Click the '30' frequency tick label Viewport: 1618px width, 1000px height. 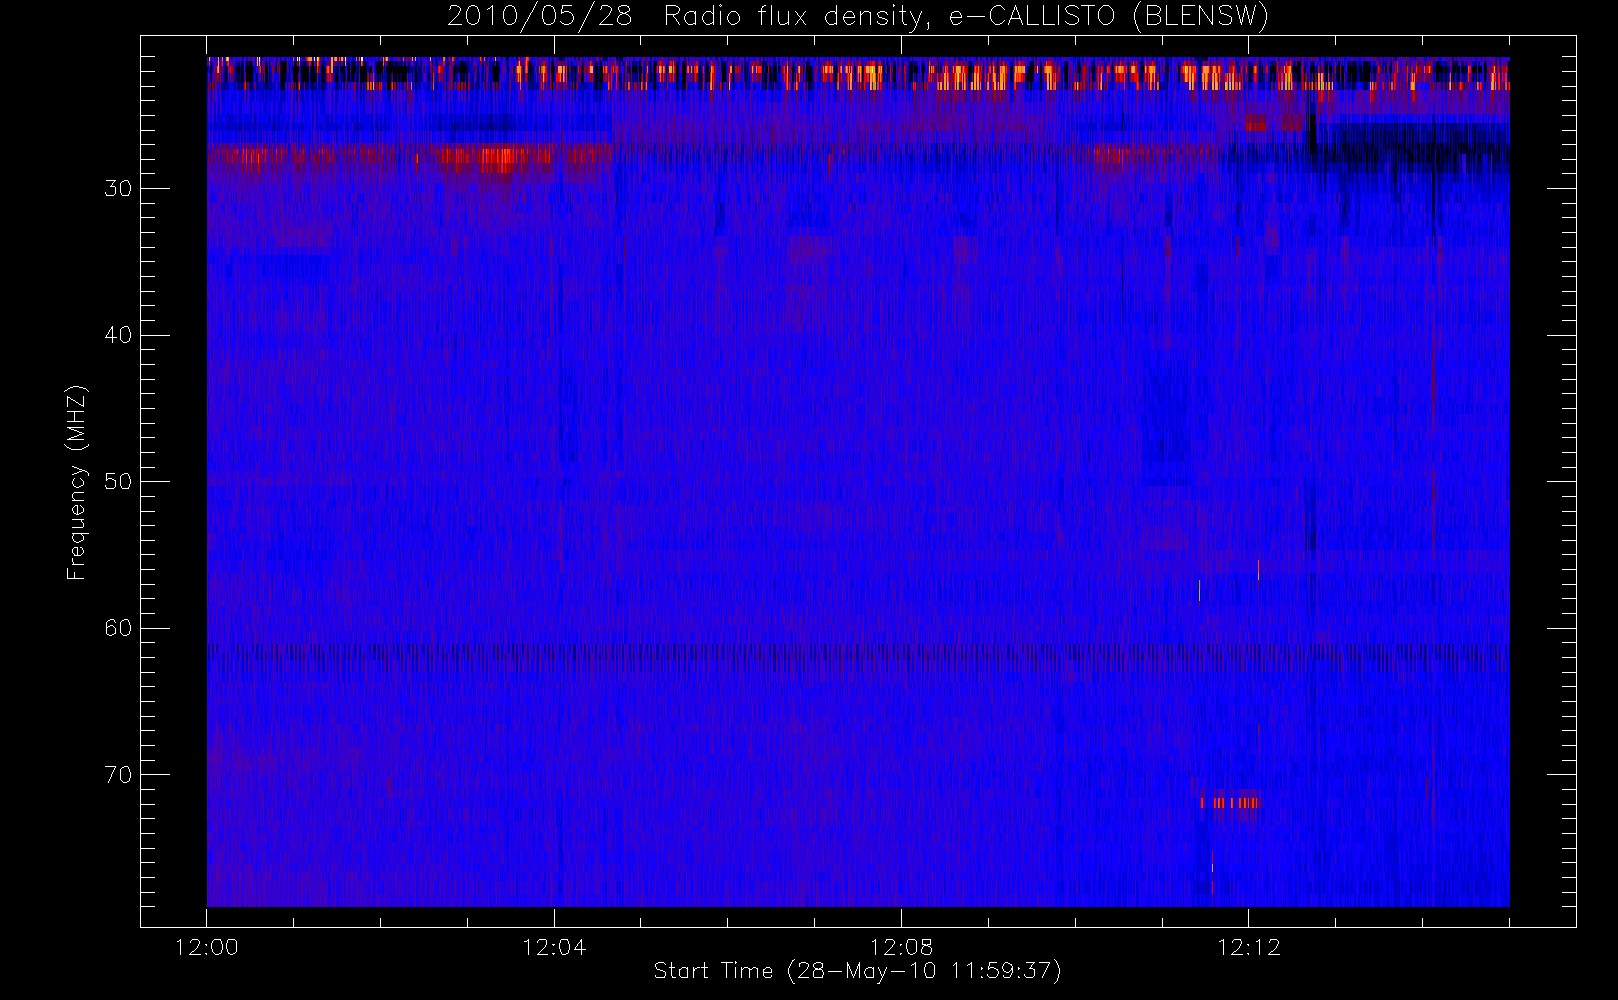118,188
